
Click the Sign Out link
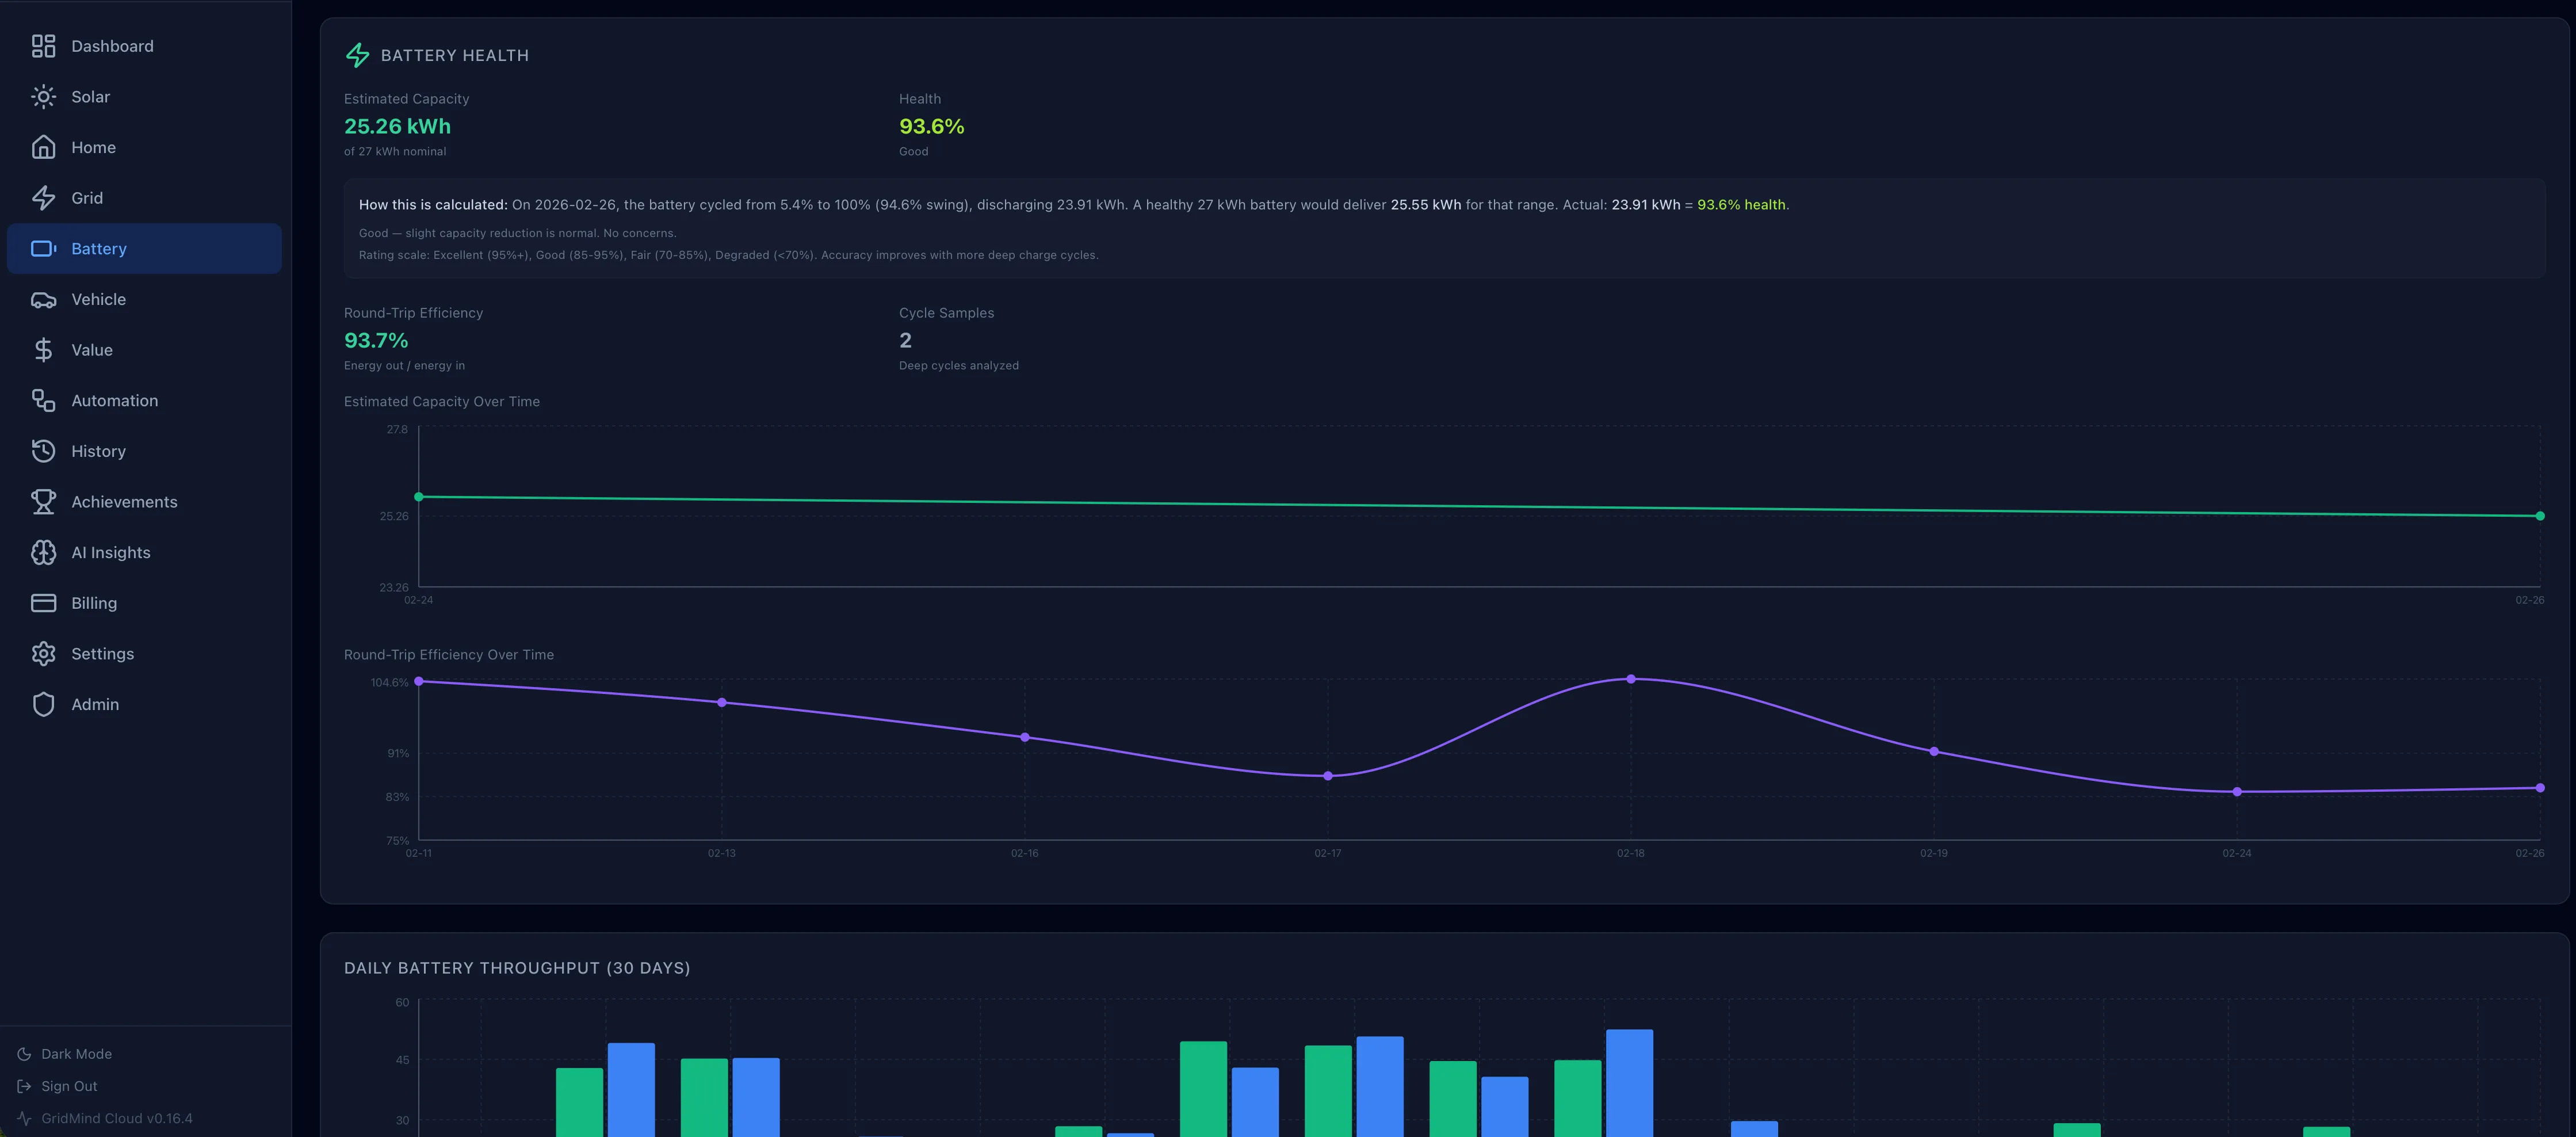pyautogui.click(x=69, y=1086)
